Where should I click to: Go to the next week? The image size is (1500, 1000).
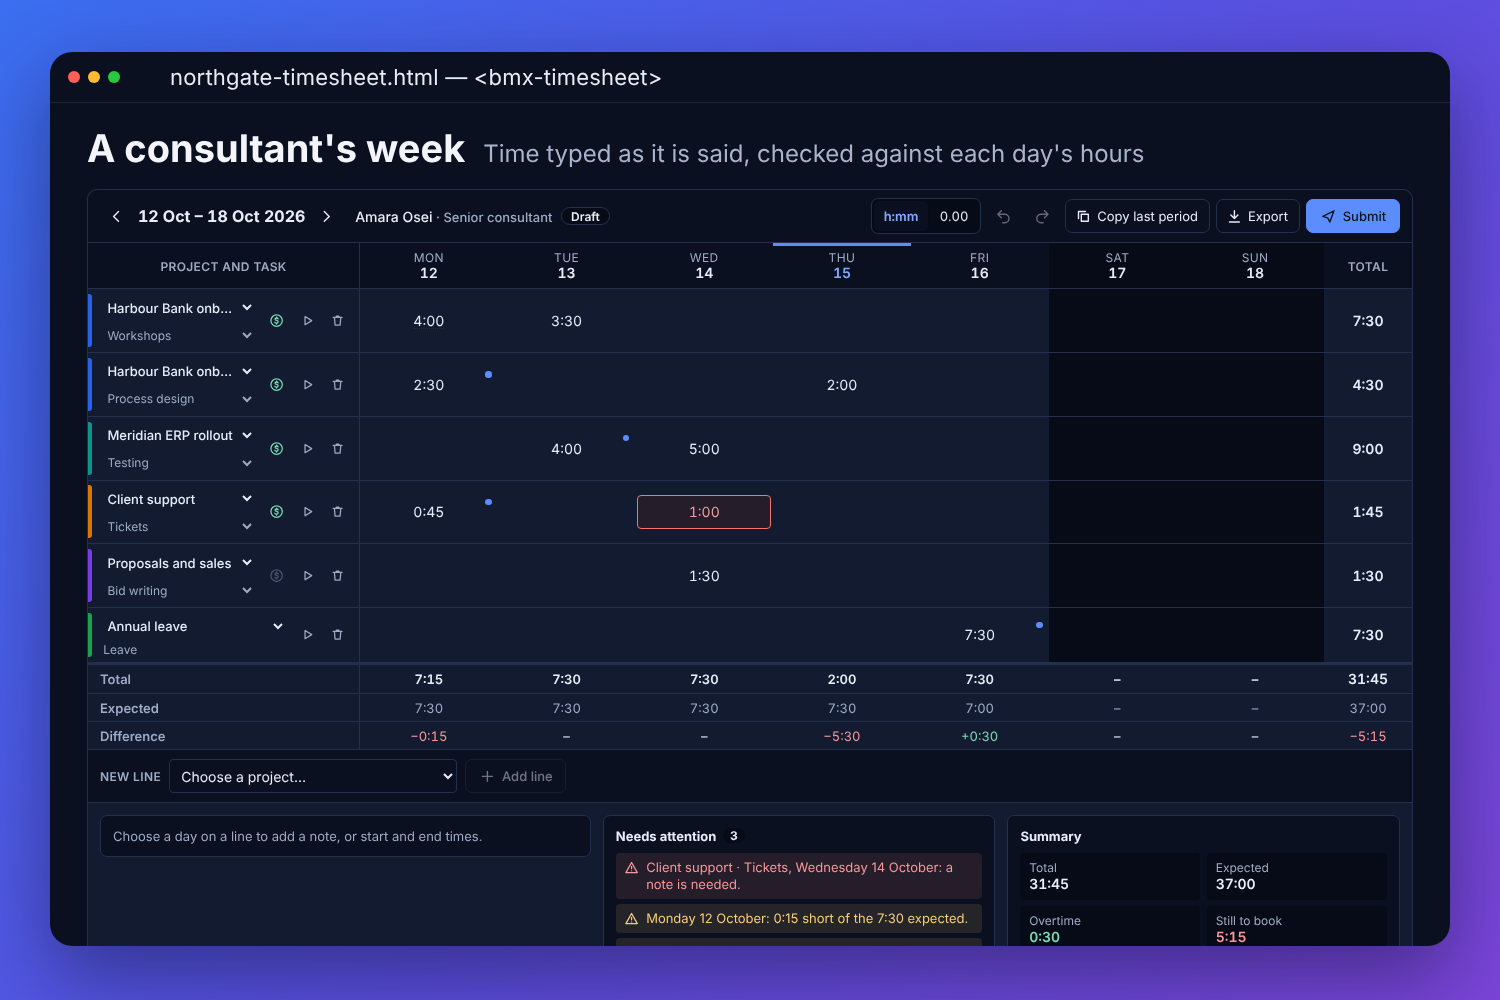(326, 217)
